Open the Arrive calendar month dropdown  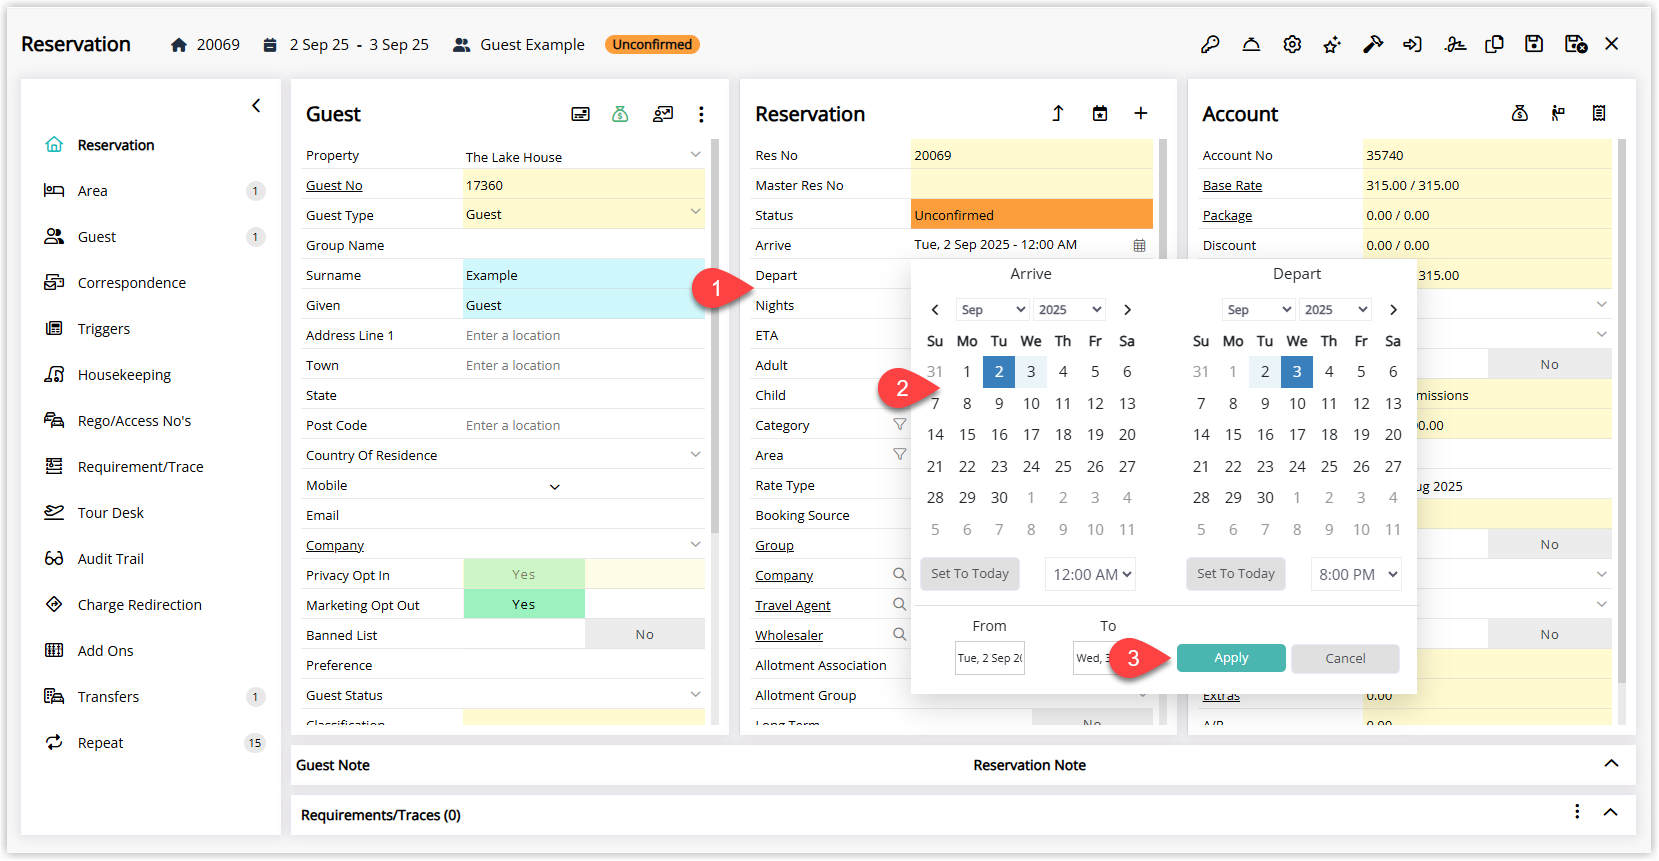coord(993,310)
